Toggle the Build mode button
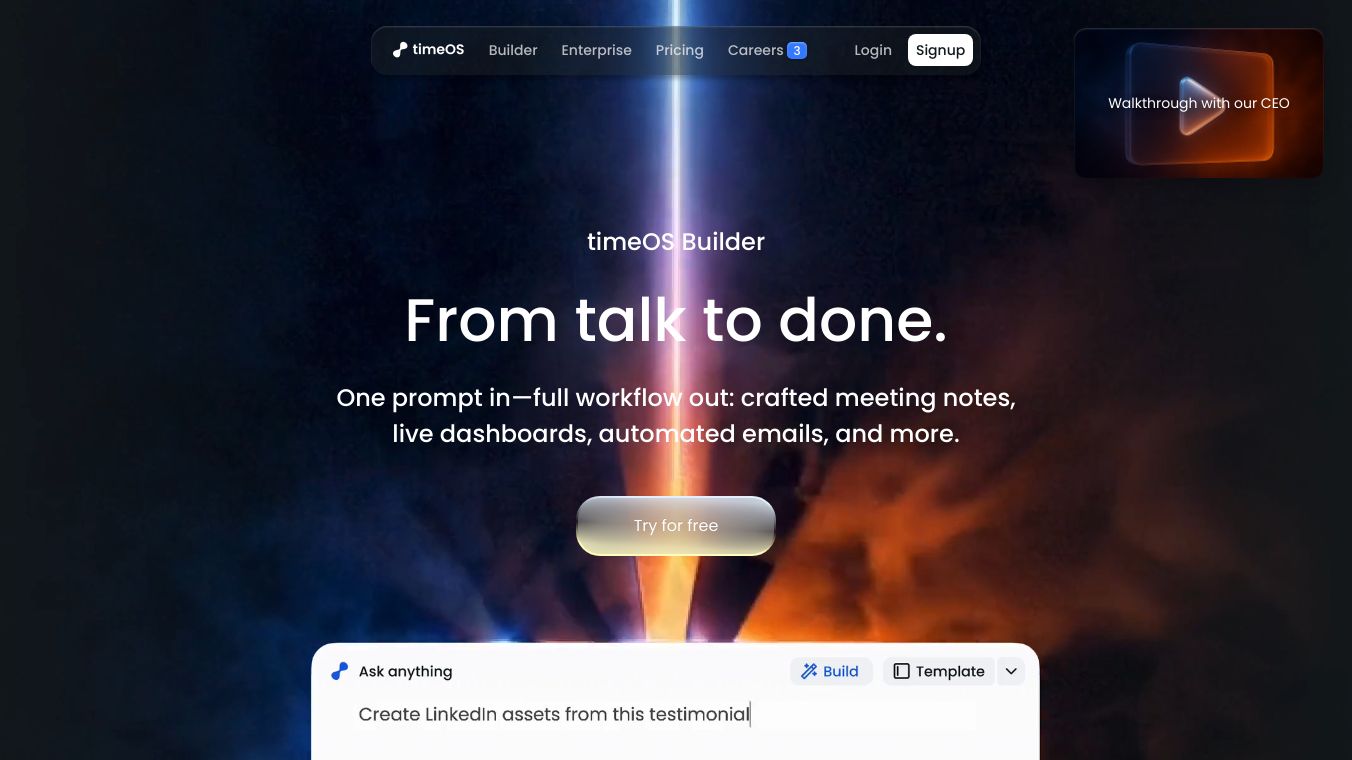The height and width of the screenshot is (760, 1352). point(831,671)
